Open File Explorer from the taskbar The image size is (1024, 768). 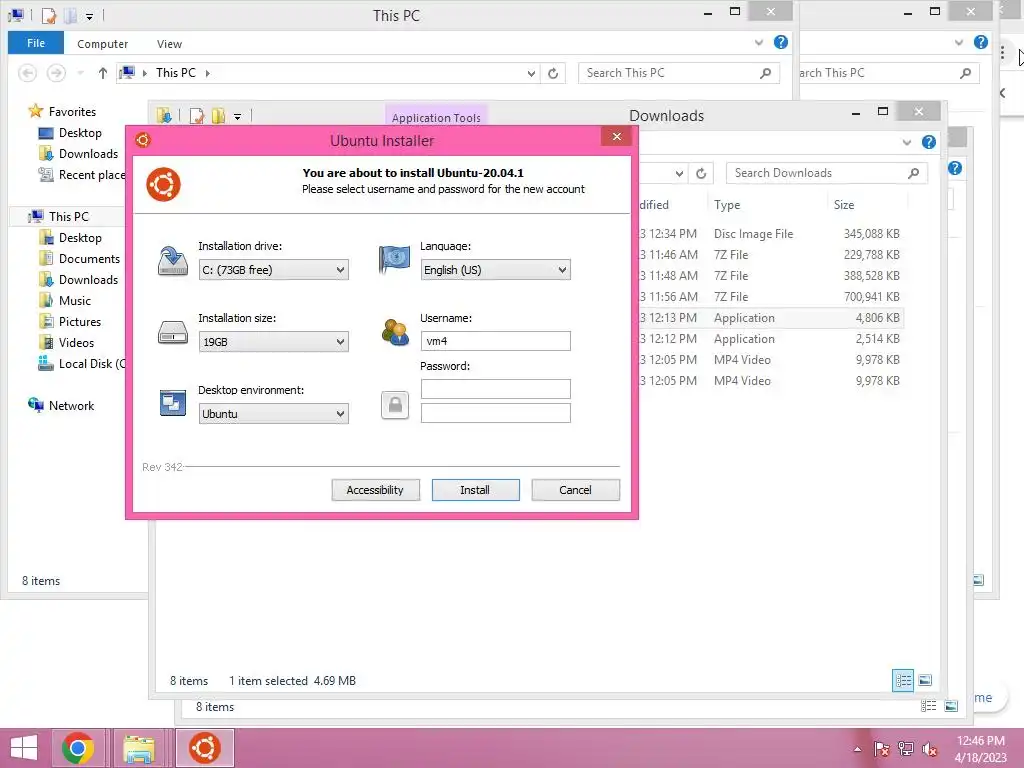(x=139, y=748)
